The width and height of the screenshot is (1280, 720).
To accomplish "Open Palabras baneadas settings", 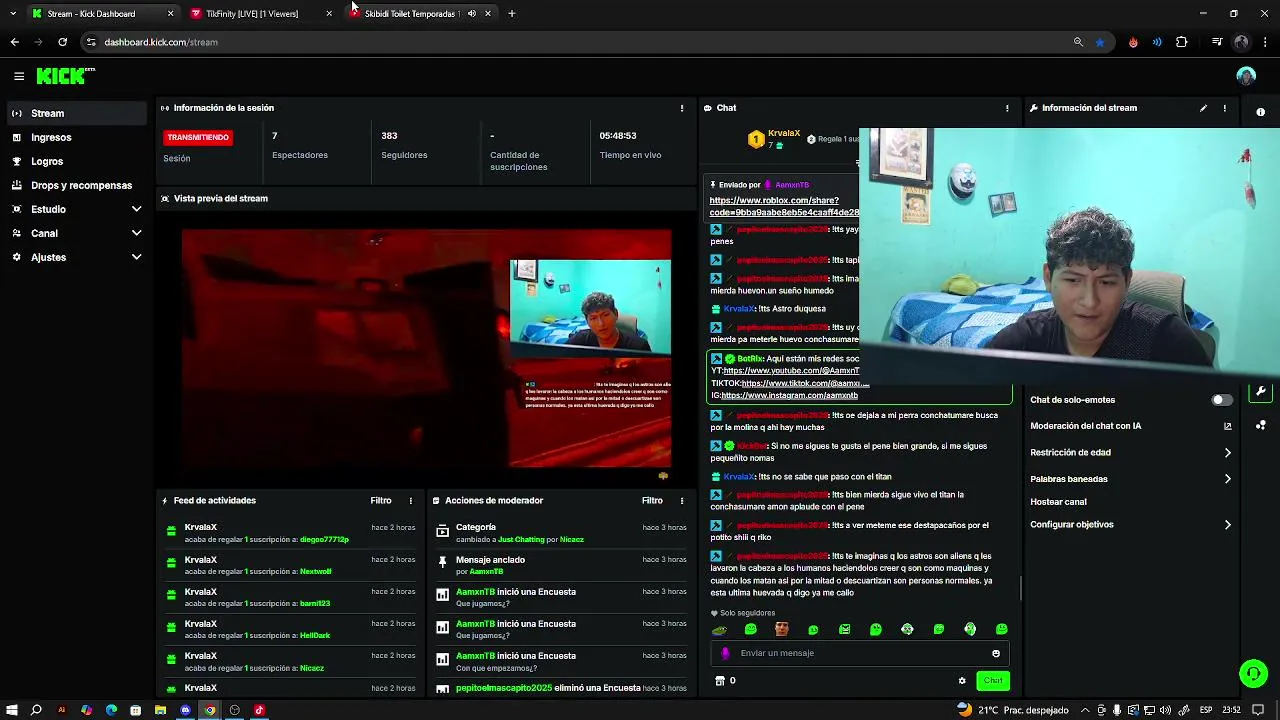I will 1130,479.
